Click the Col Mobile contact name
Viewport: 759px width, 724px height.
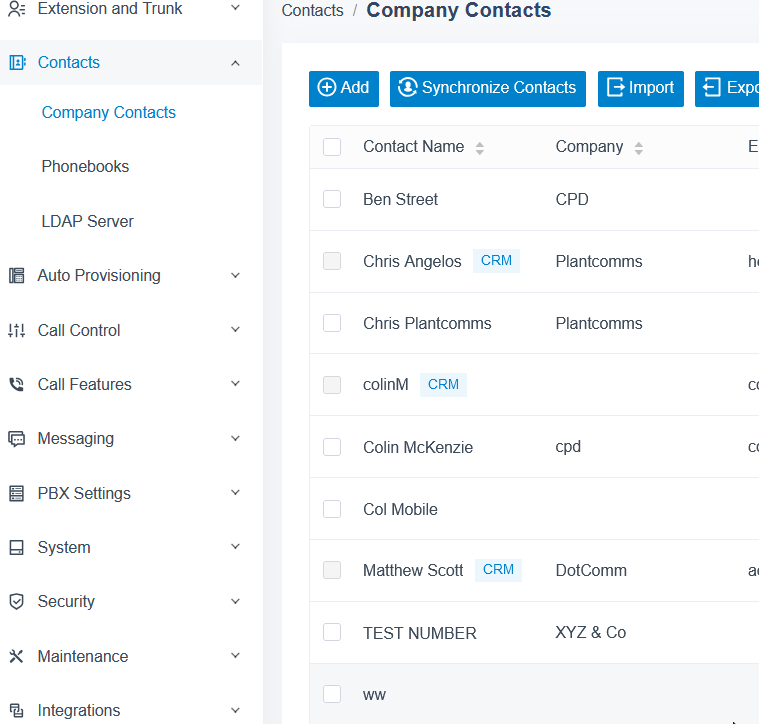tap(400, 510)
